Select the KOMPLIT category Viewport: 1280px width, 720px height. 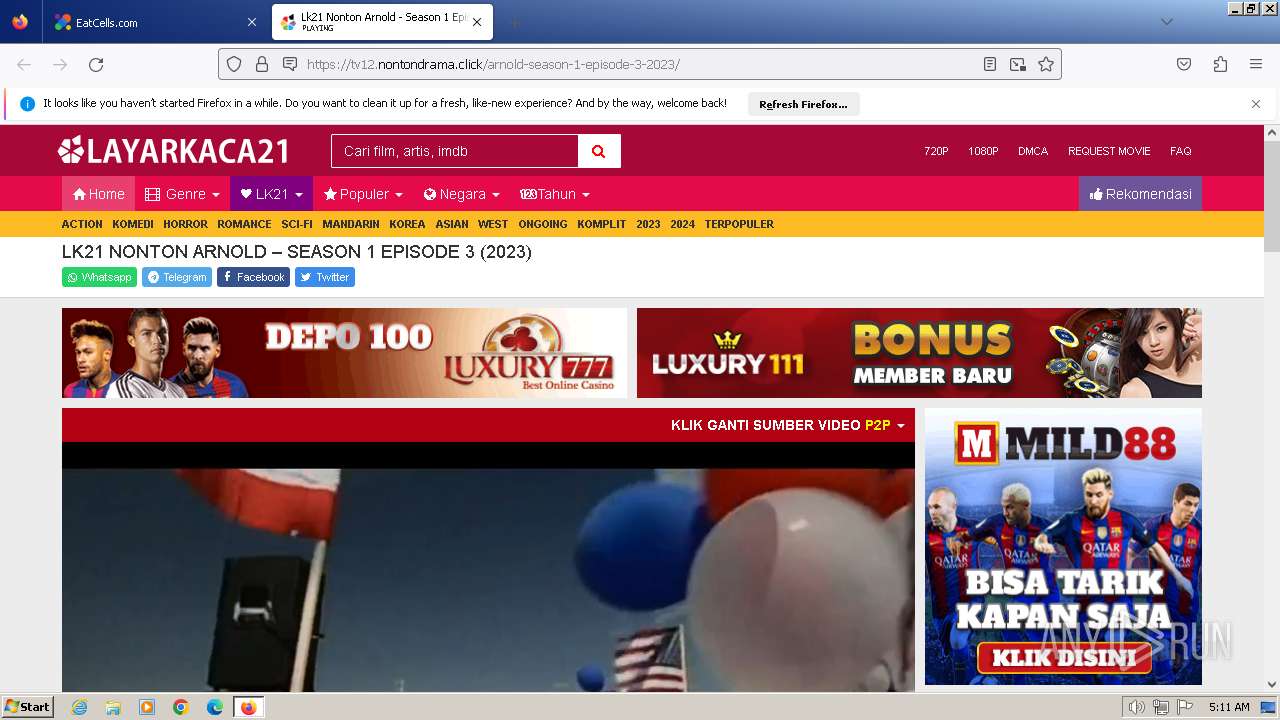pos(602,224)
